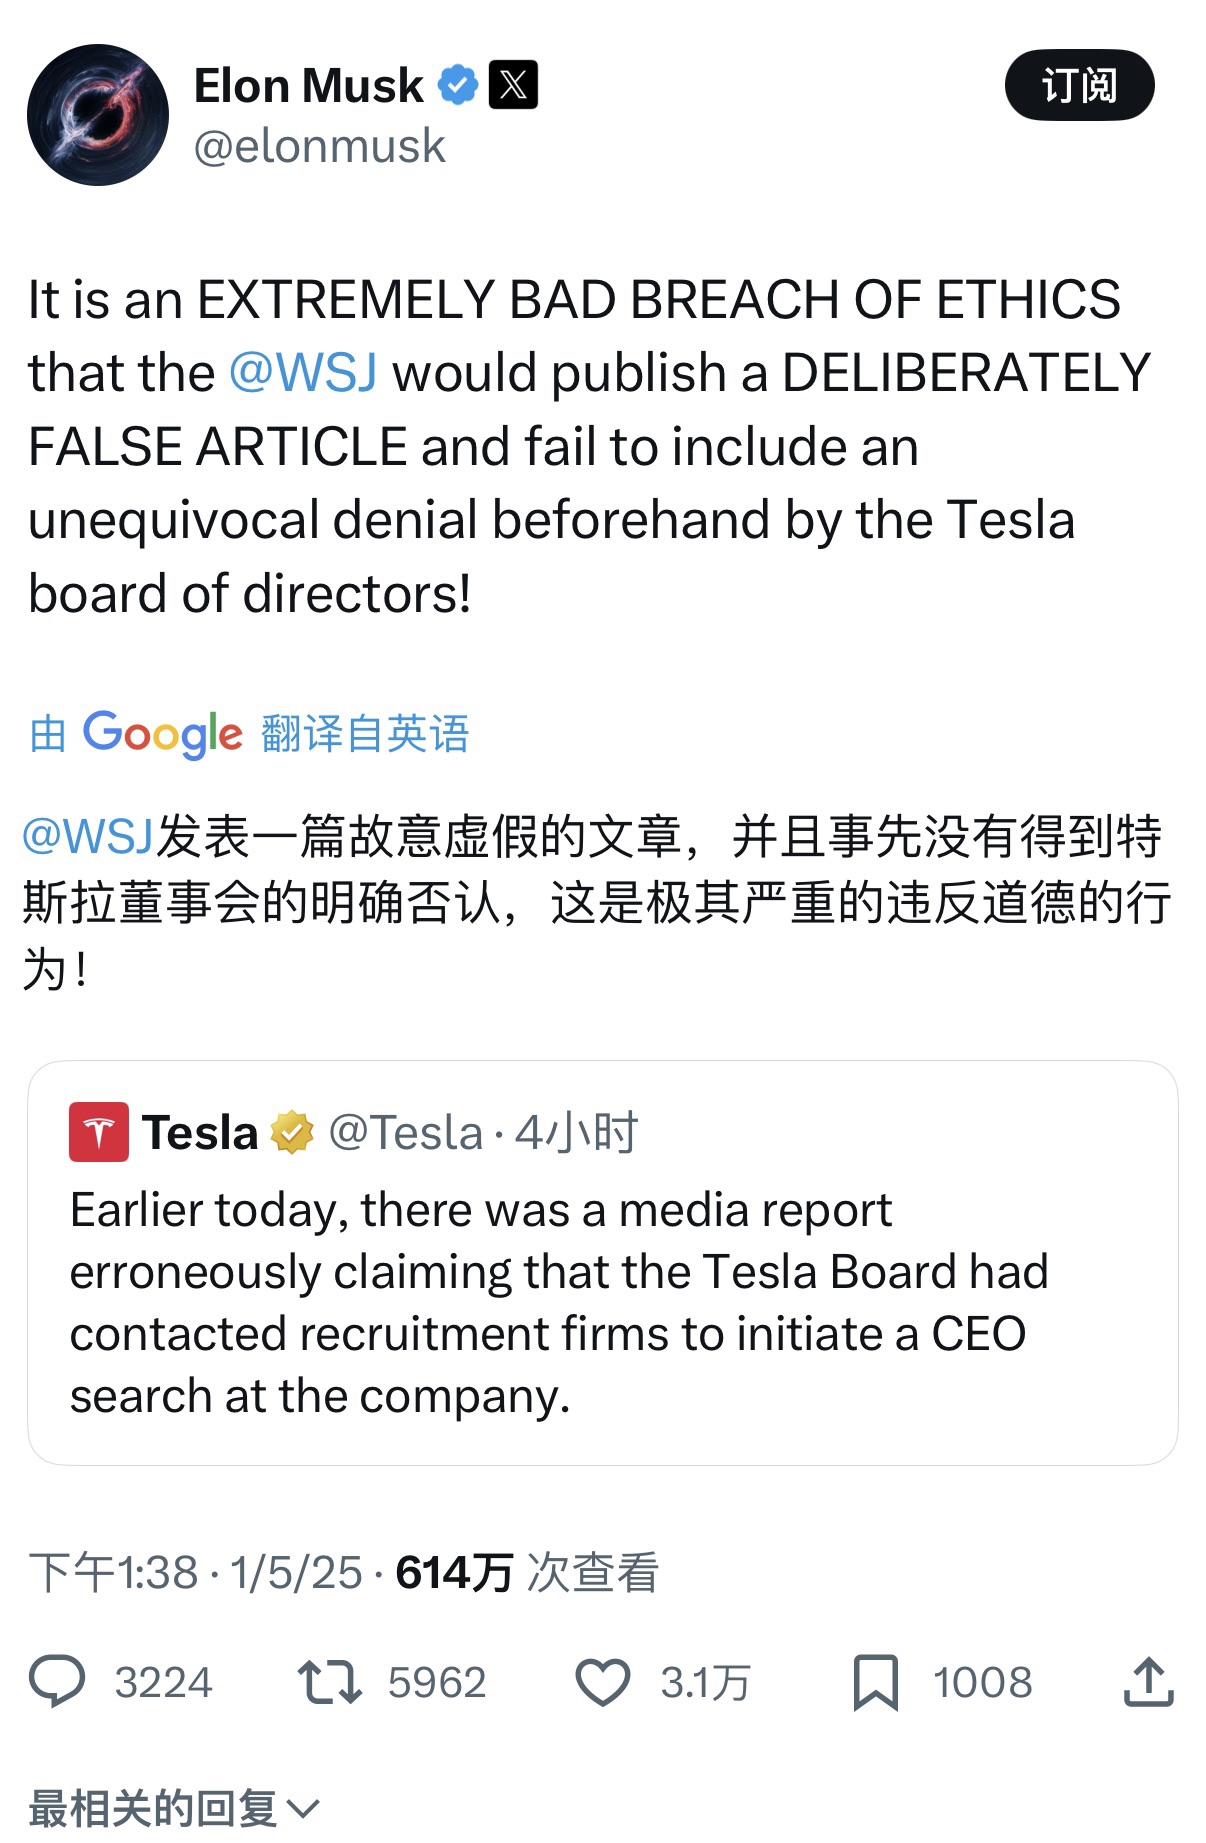
Task: Like the post with heart icon
Action: tap(602, 1681)
